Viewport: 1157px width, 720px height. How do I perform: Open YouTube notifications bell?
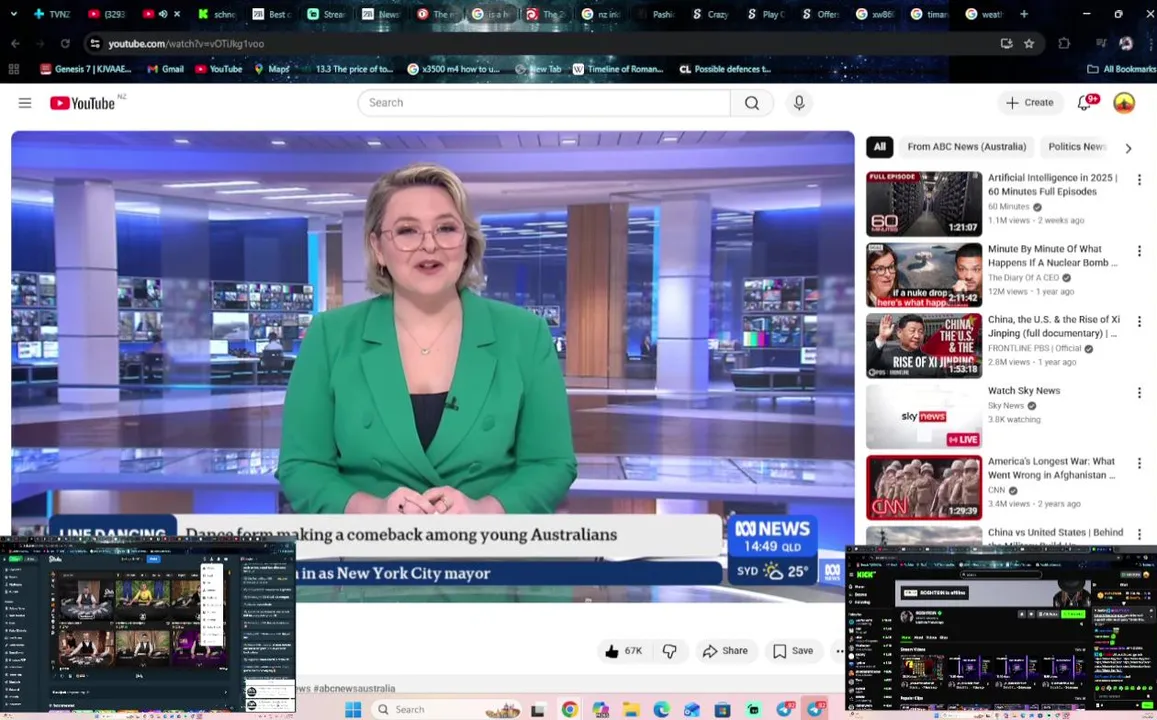pyautogui.click(x=1084, y=103)
